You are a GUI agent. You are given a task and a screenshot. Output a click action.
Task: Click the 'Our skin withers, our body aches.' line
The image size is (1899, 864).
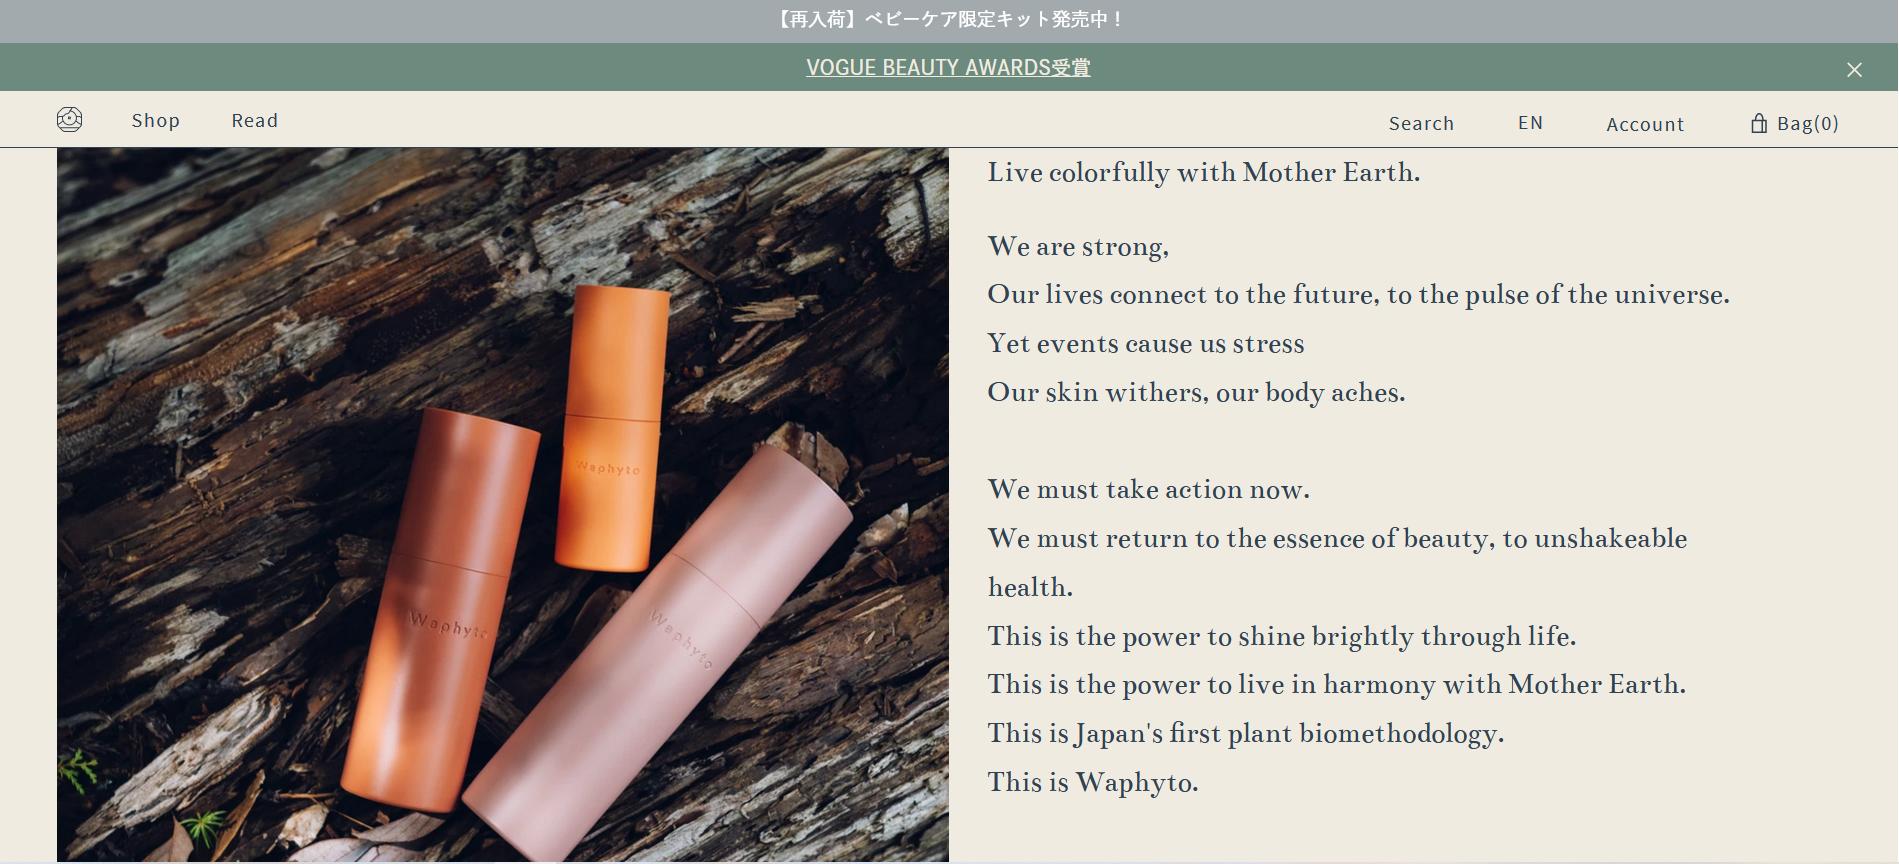1197,392
